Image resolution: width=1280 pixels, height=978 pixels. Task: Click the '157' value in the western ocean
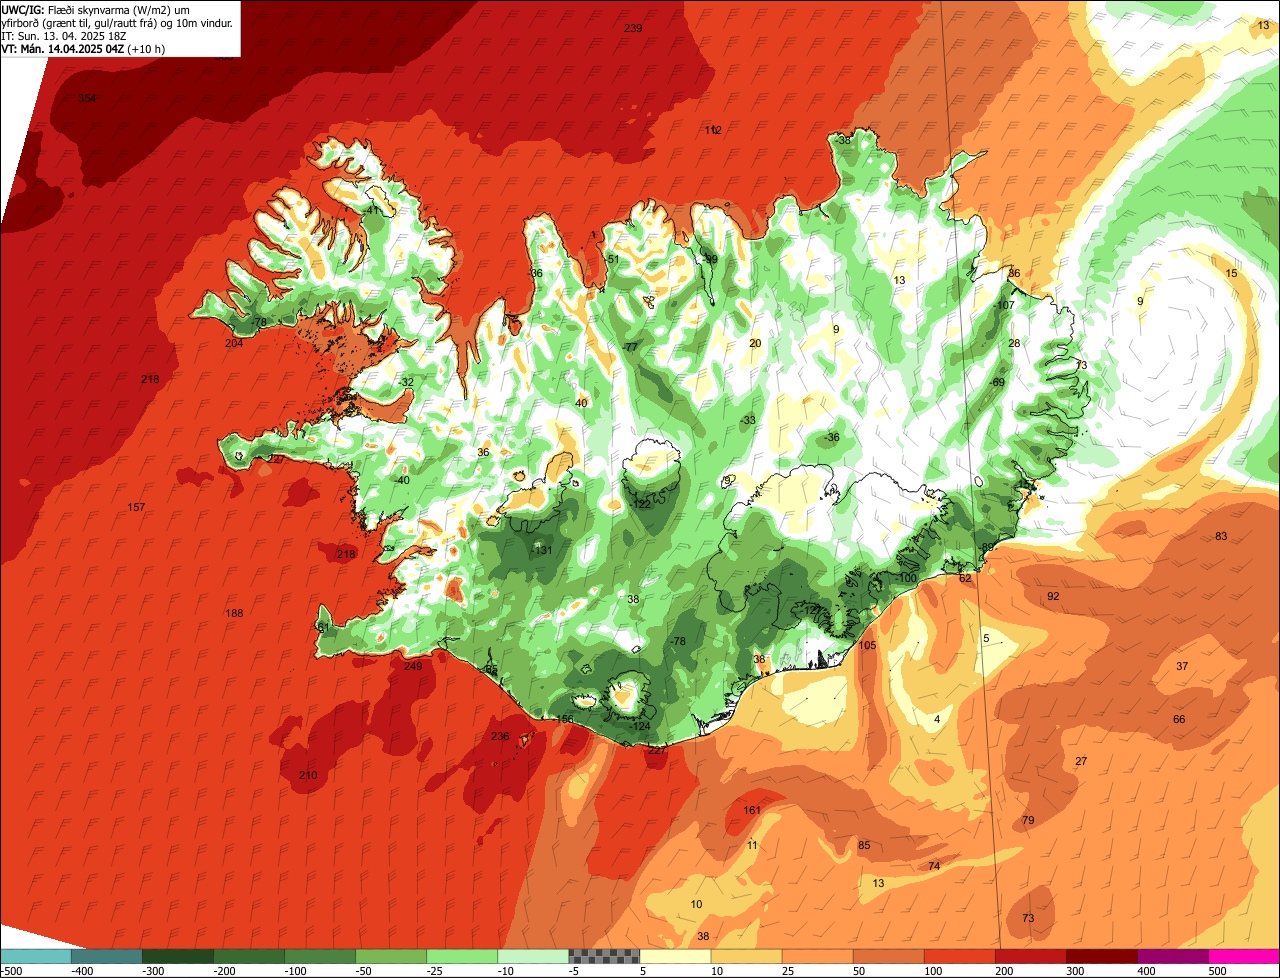click(136, 507)
